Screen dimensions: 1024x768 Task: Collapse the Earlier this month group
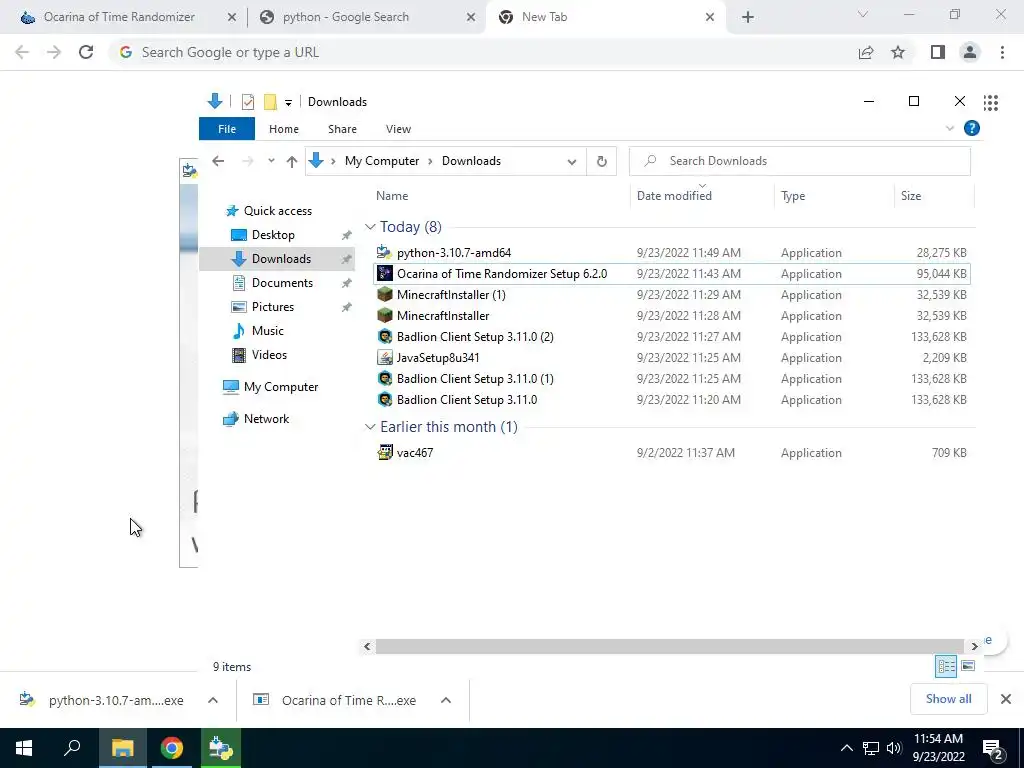point(370,426)
